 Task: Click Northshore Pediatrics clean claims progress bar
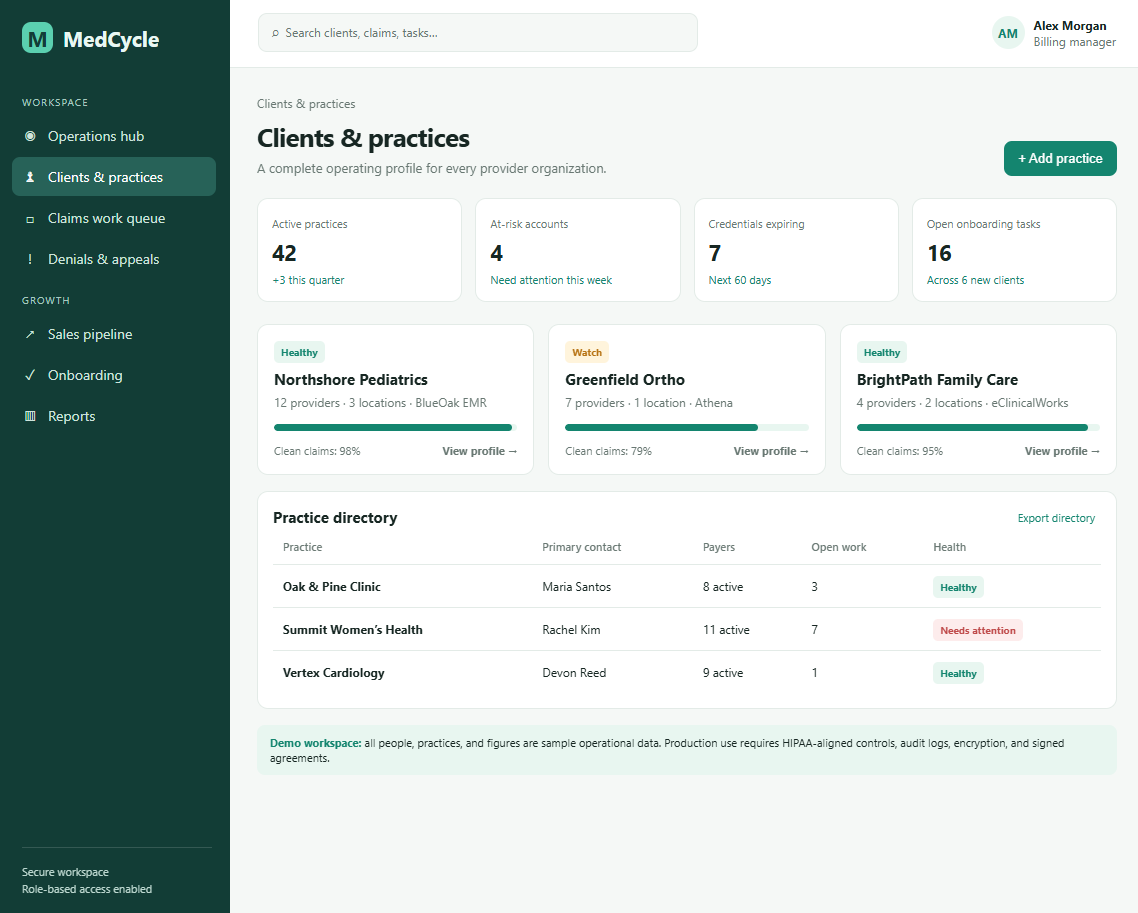pos(396,427)
